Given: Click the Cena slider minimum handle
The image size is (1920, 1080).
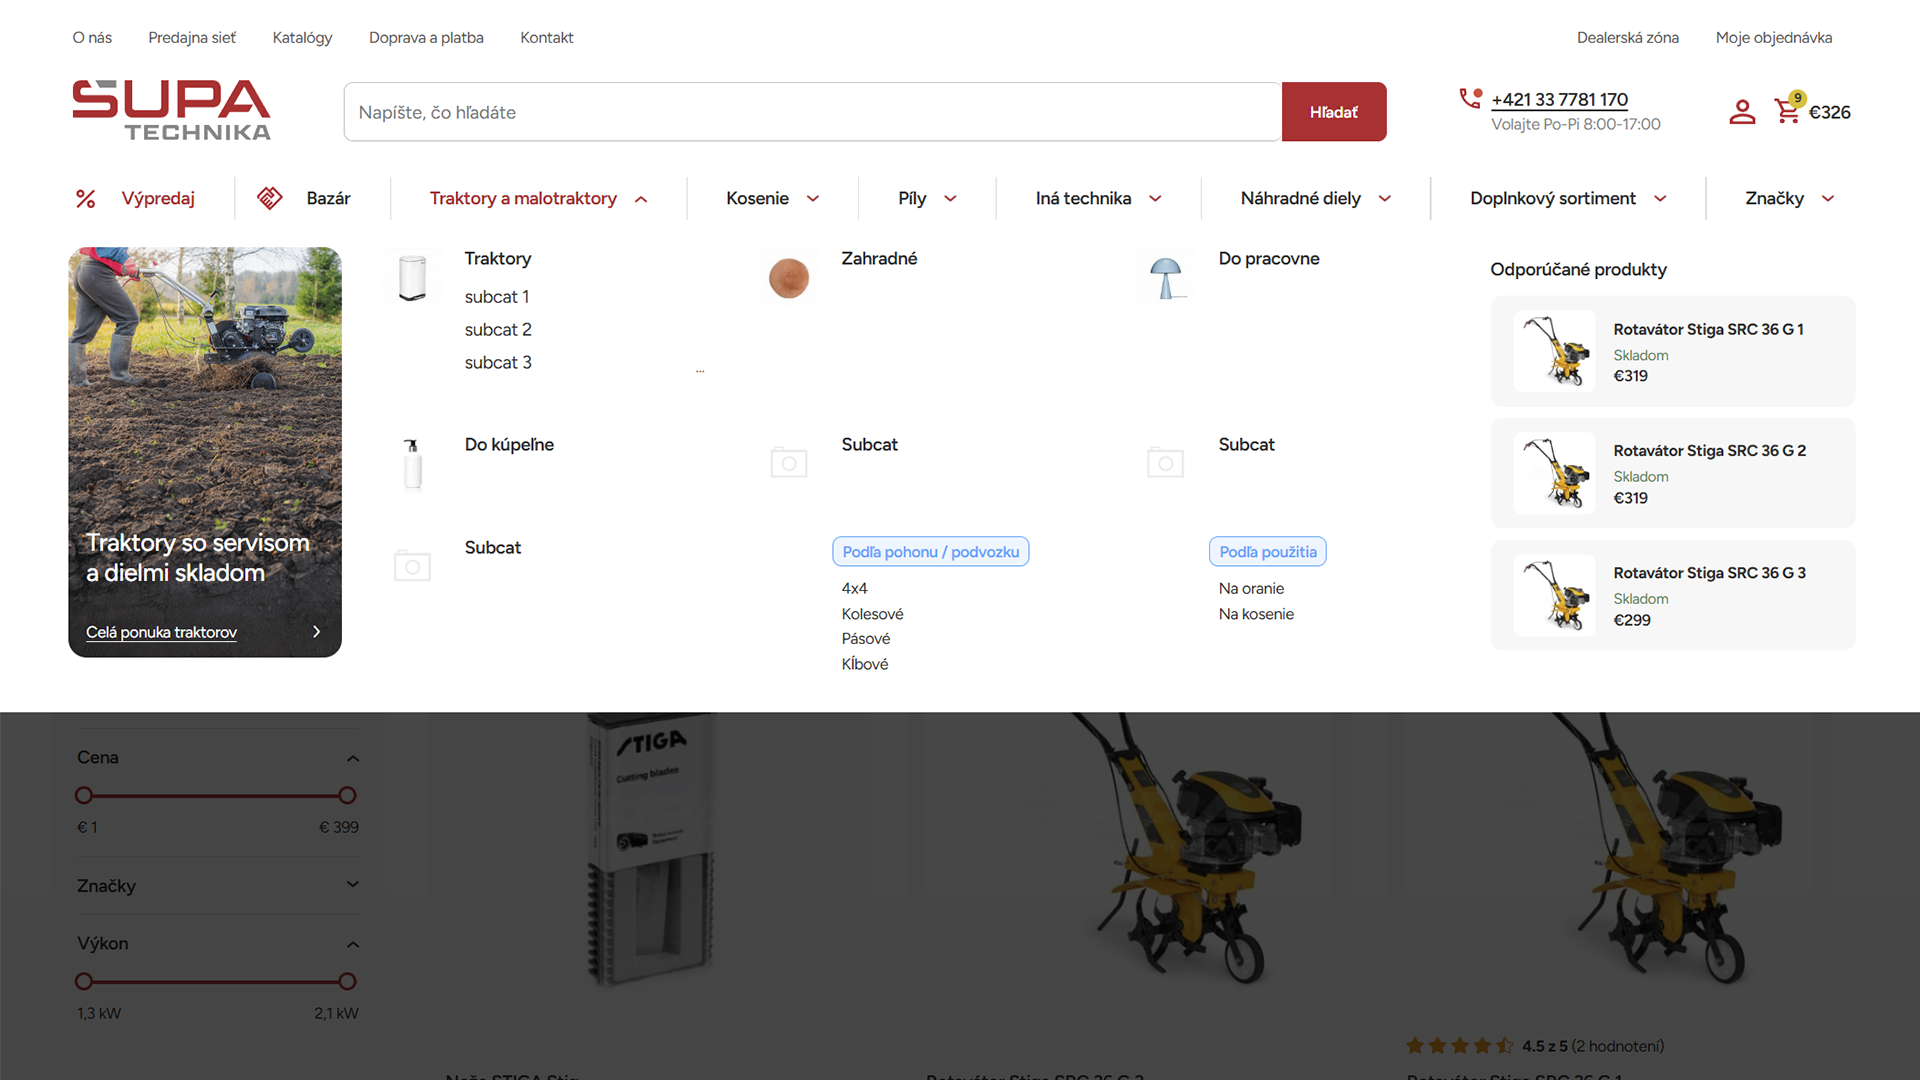Looking at the screenshot, I should click(x=84, y=796).
